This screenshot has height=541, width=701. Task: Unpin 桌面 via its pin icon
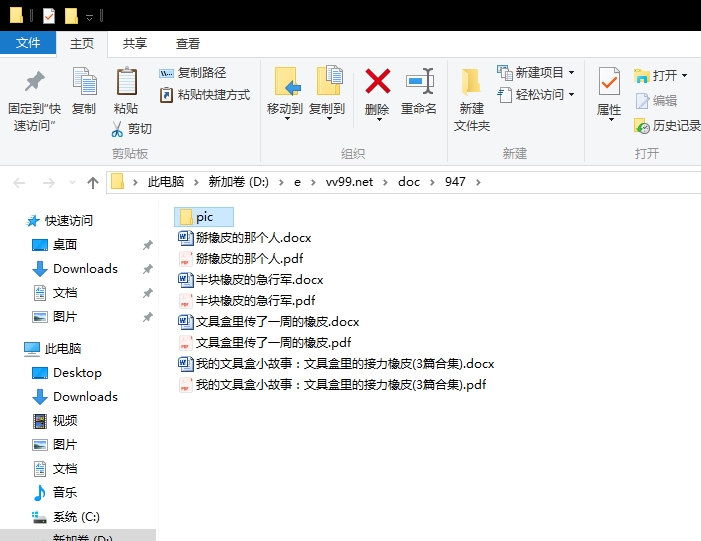point(148,245)
